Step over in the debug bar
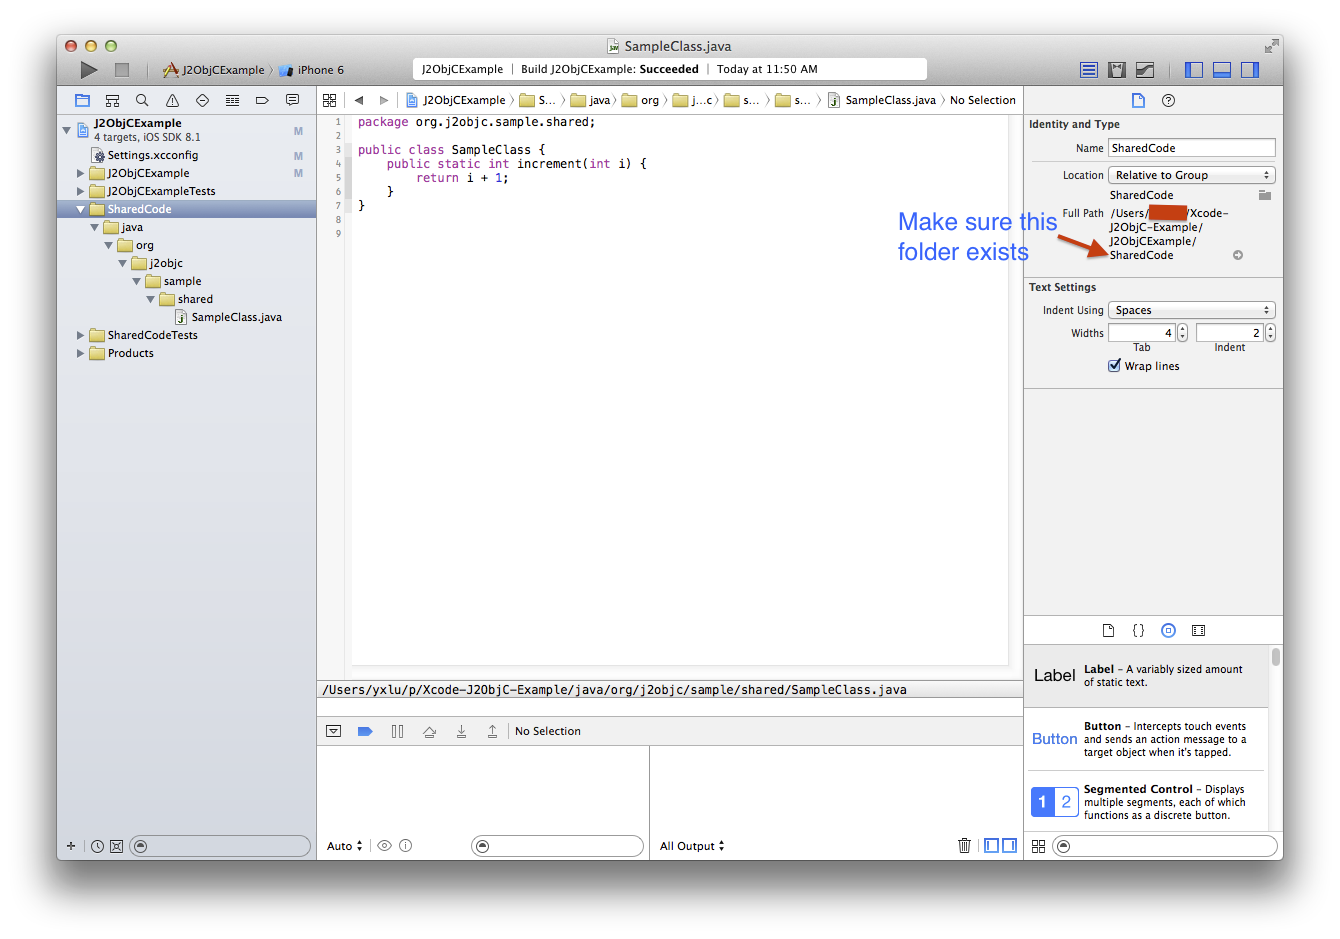This screenshot has width=1340, height=939. coord(429,731)
